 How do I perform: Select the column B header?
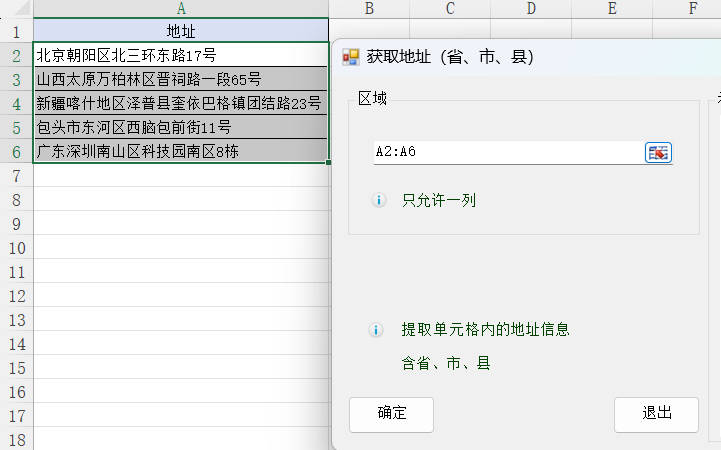(x=369, y=9)
